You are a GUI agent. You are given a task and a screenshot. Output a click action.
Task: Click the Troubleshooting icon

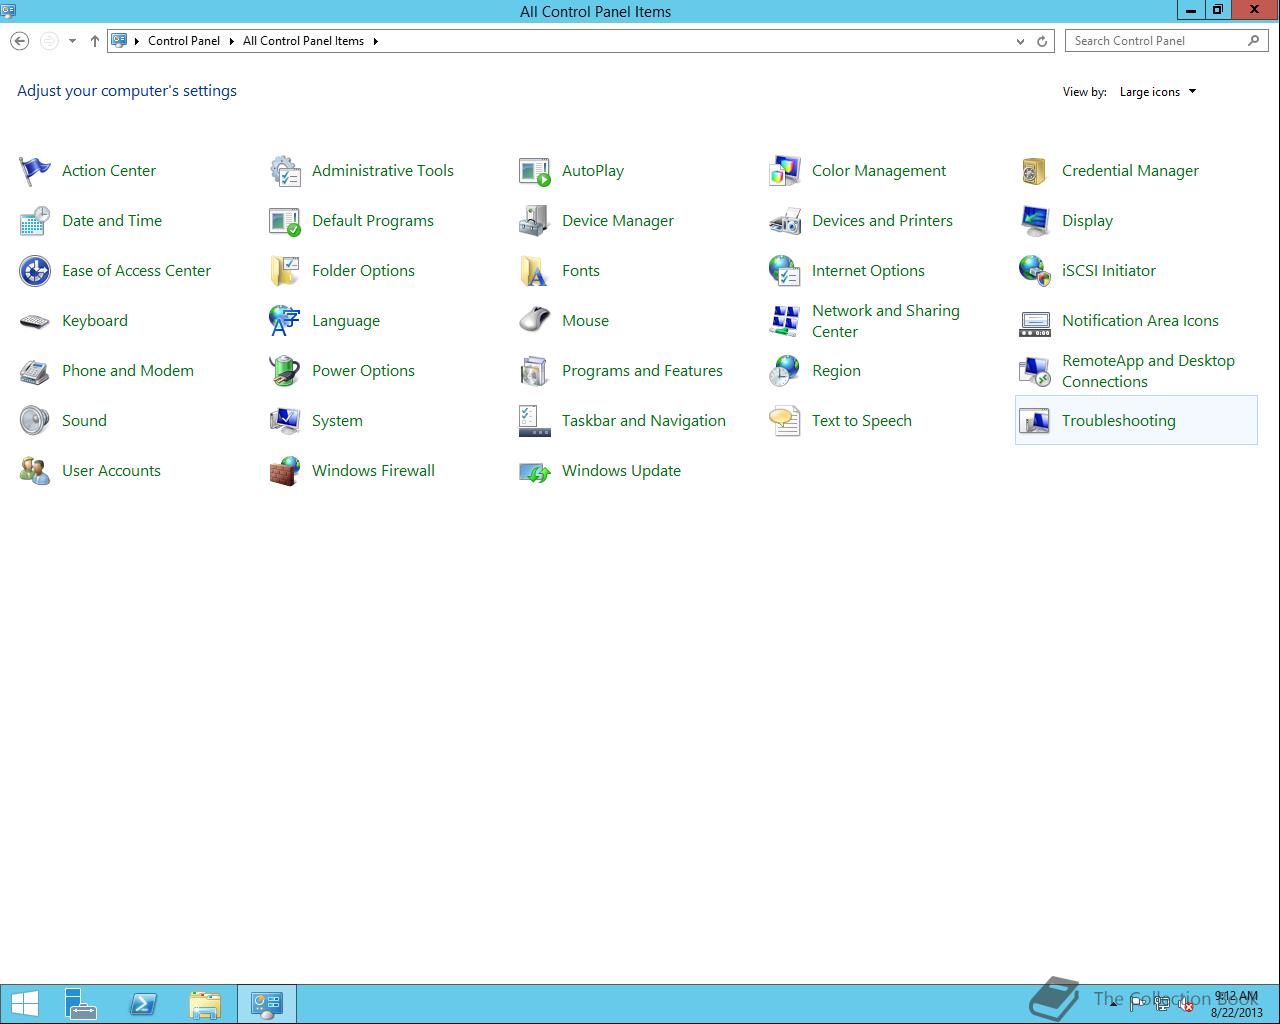(1035, 421)
